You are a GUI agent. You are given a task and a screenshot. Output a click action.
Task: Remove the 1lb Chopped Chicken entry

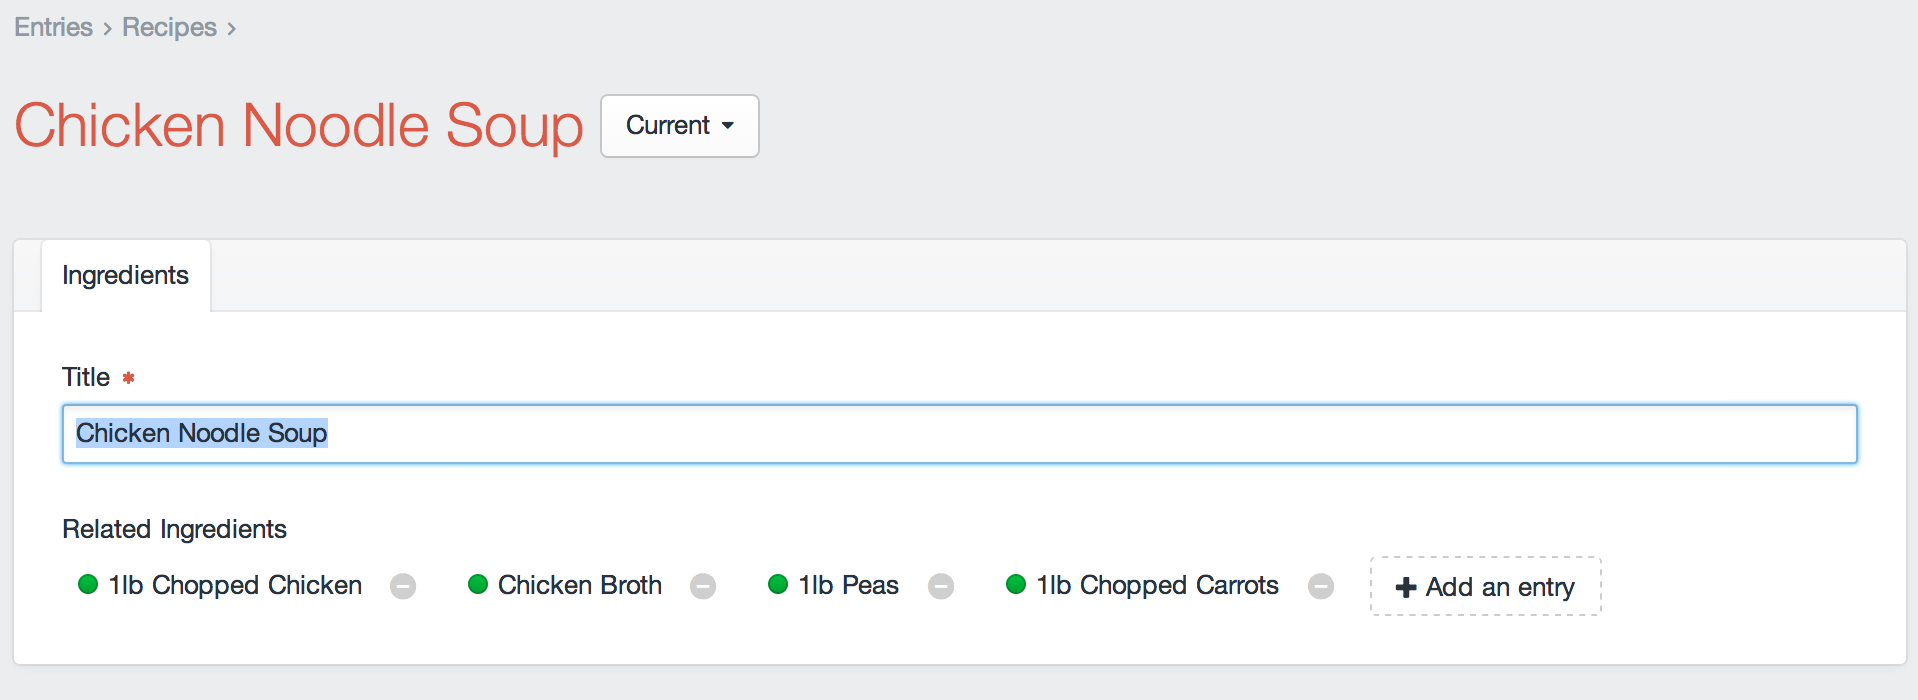coord(403,586)
